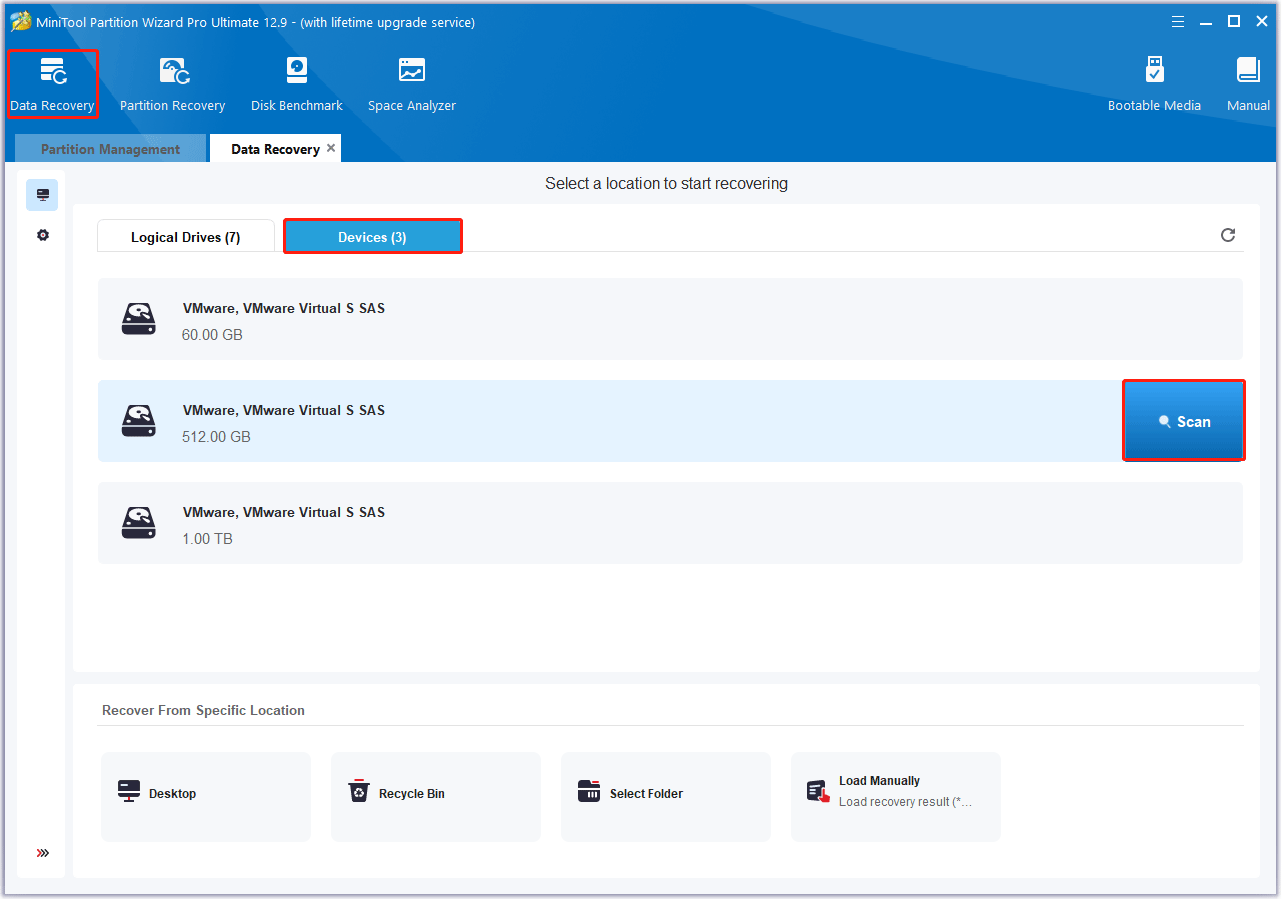Image resolution: width=1282 pixels, height=899 pixels.
Task: Recover from Recycle Bin
Action: pos(436,797)
